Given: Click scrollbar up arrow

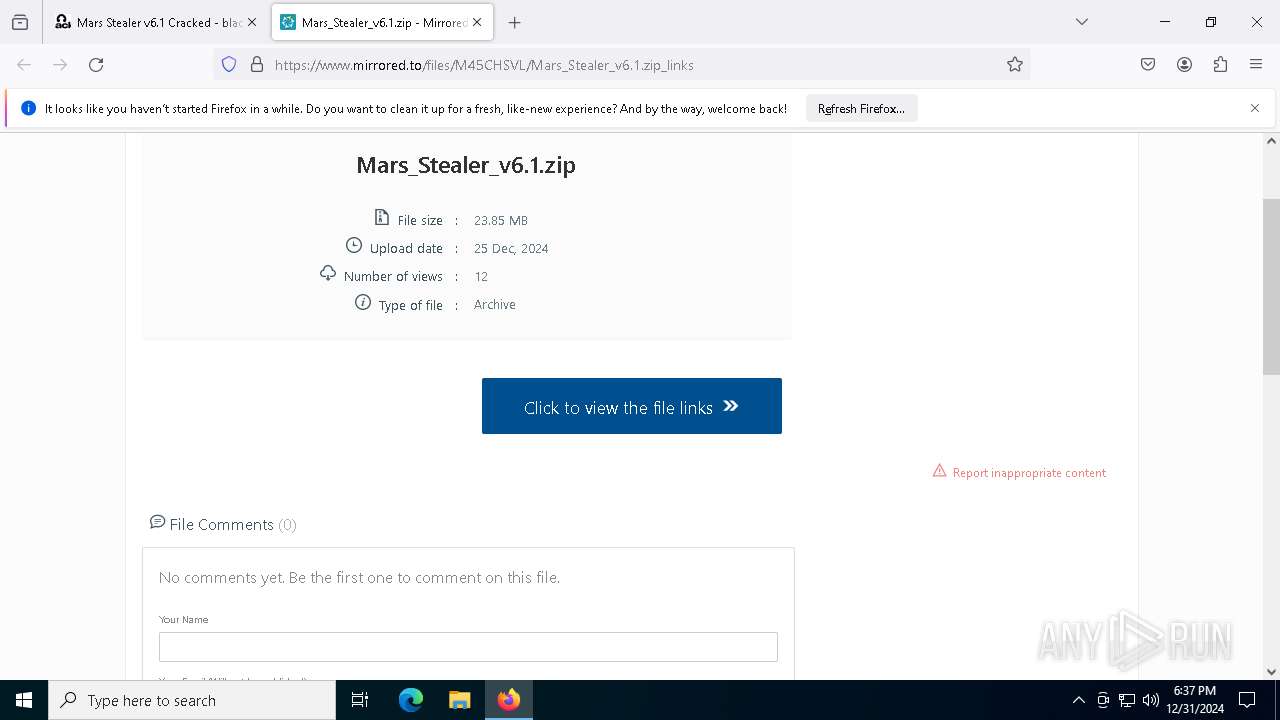Looking at the screenshot, I should click(x=1272, y=141).
